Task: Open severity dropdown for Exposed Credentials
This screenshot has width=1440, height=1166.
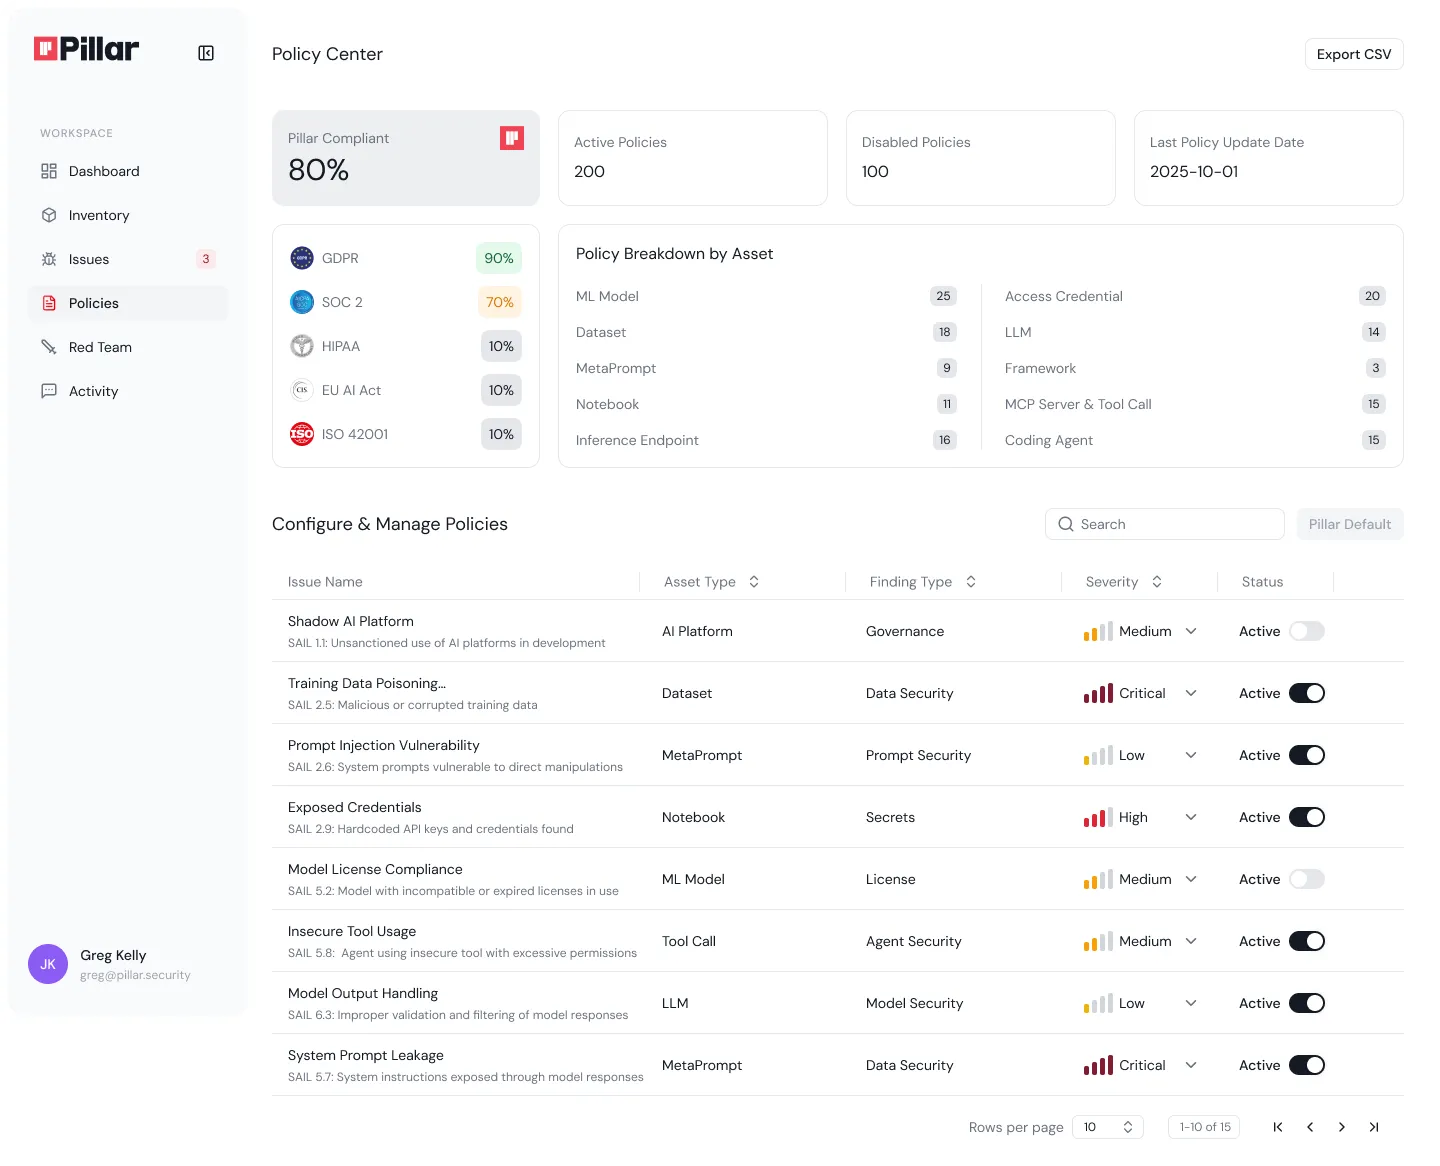Action: point(1191,817)
